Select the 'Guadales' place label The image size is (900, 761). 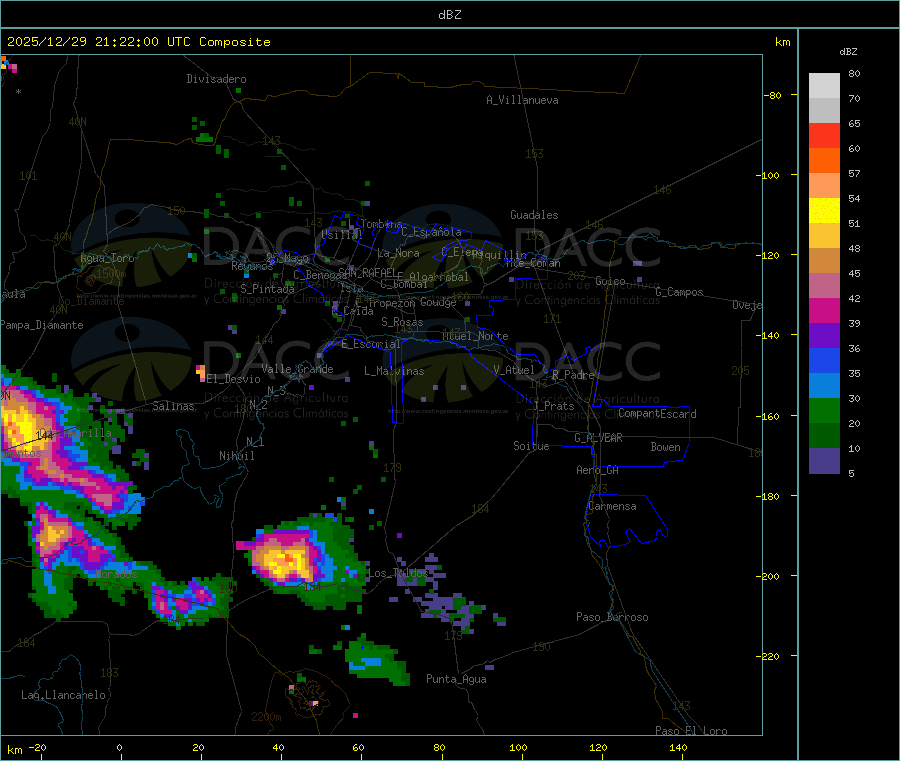coord(534,215)
